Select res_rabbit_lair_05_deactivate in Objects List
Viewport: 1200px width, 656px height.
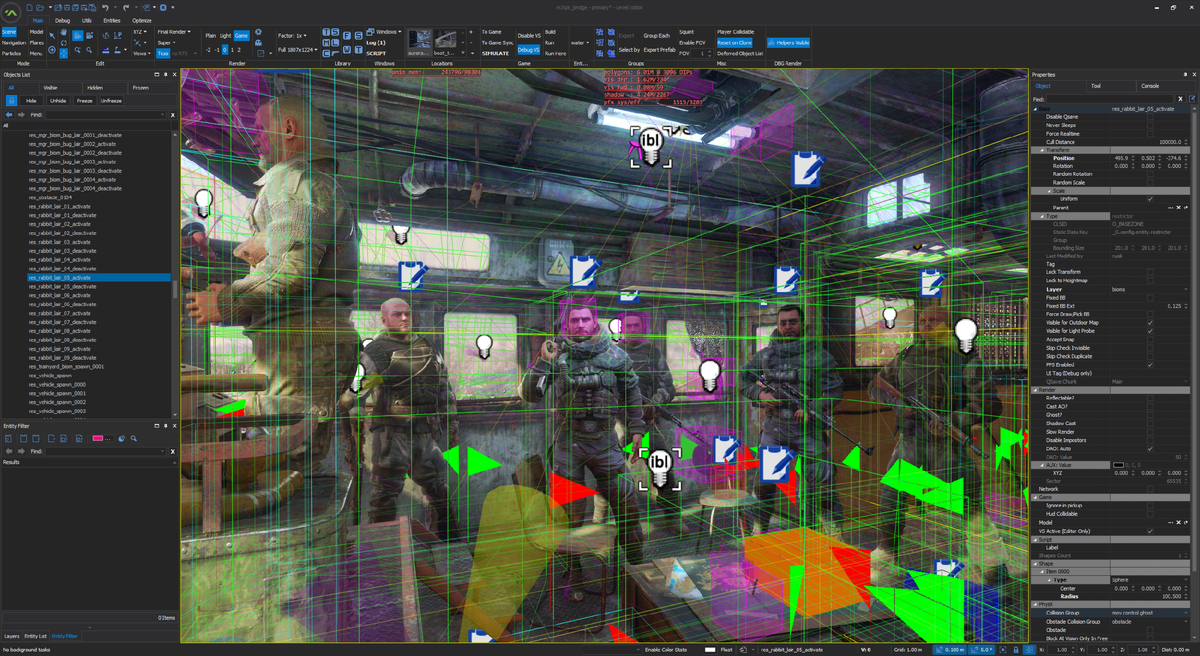[x=63, y=286]
